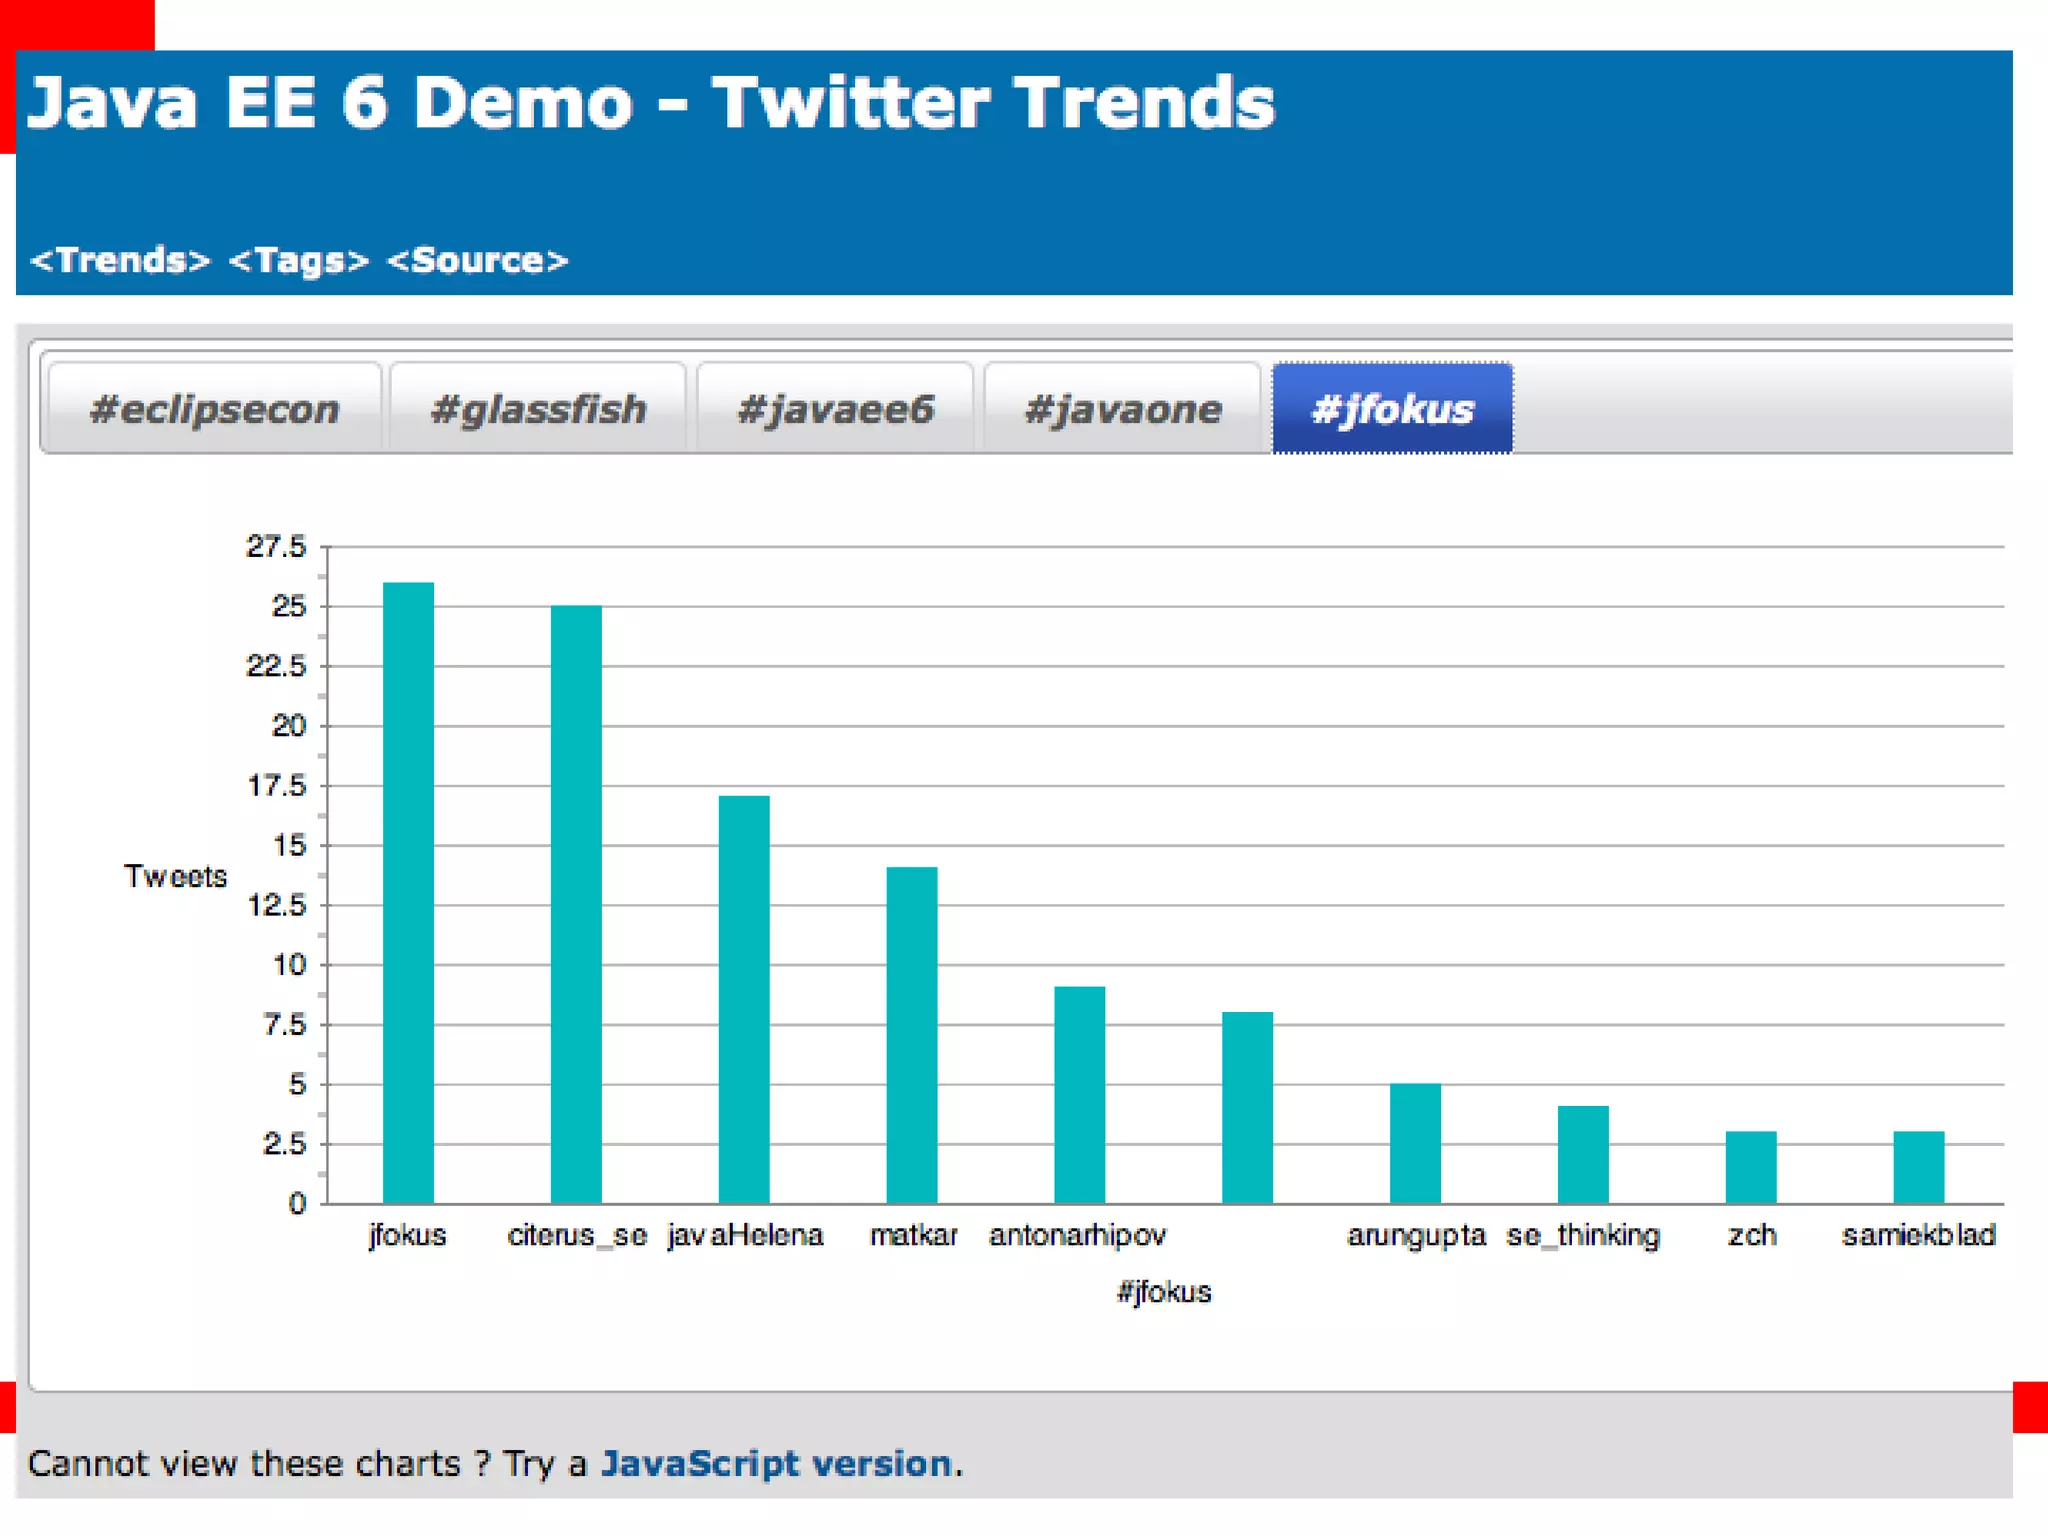The image size is (2048, 1536).
Task: Open the <Trends> navigation link
Action: pos(120,260)
